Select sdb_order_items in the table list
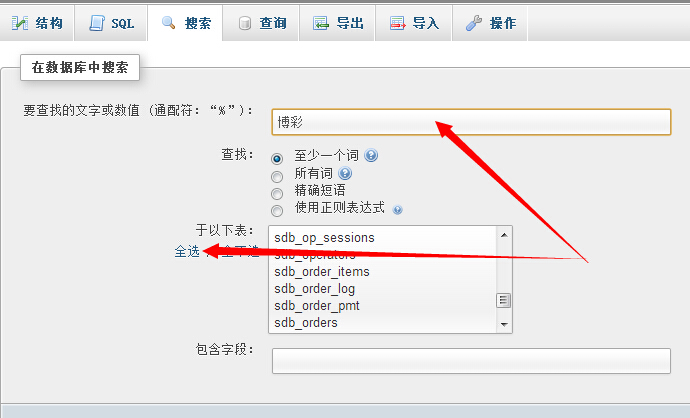Viewport: 690px width, 418px height. tap(322, 271)
